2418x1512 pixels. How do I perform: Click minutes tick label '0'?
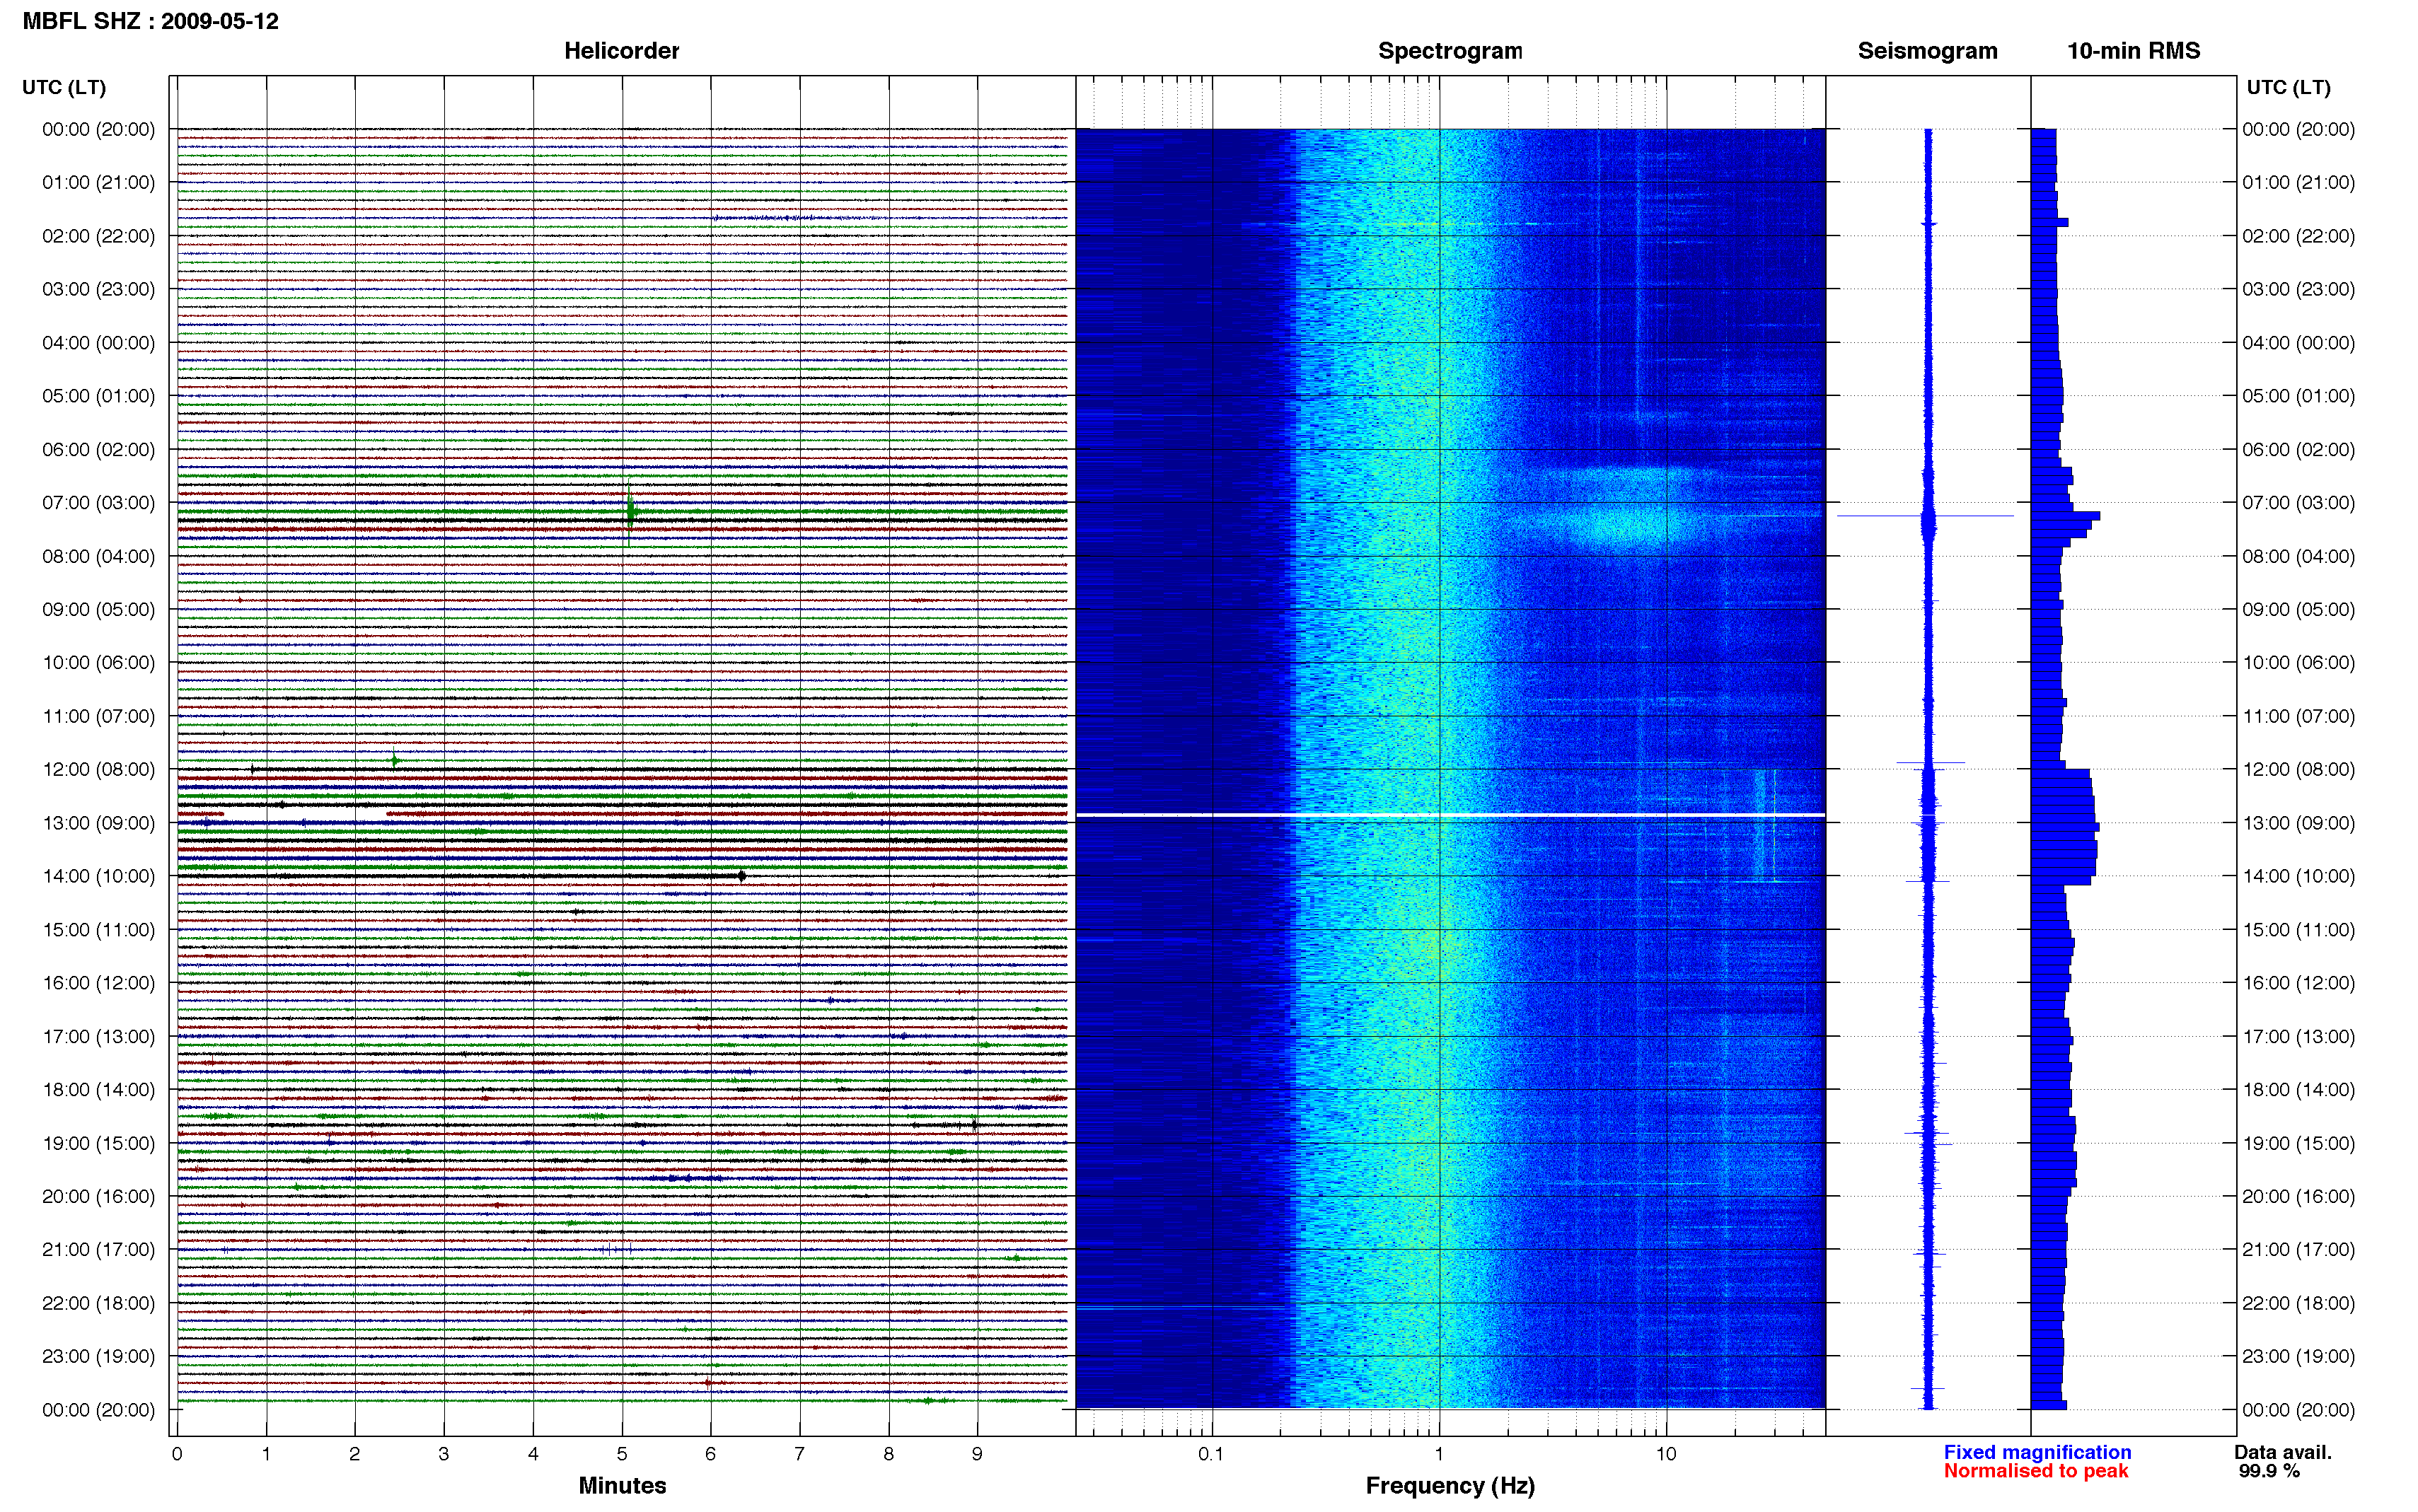click(x=177, y=1454)
